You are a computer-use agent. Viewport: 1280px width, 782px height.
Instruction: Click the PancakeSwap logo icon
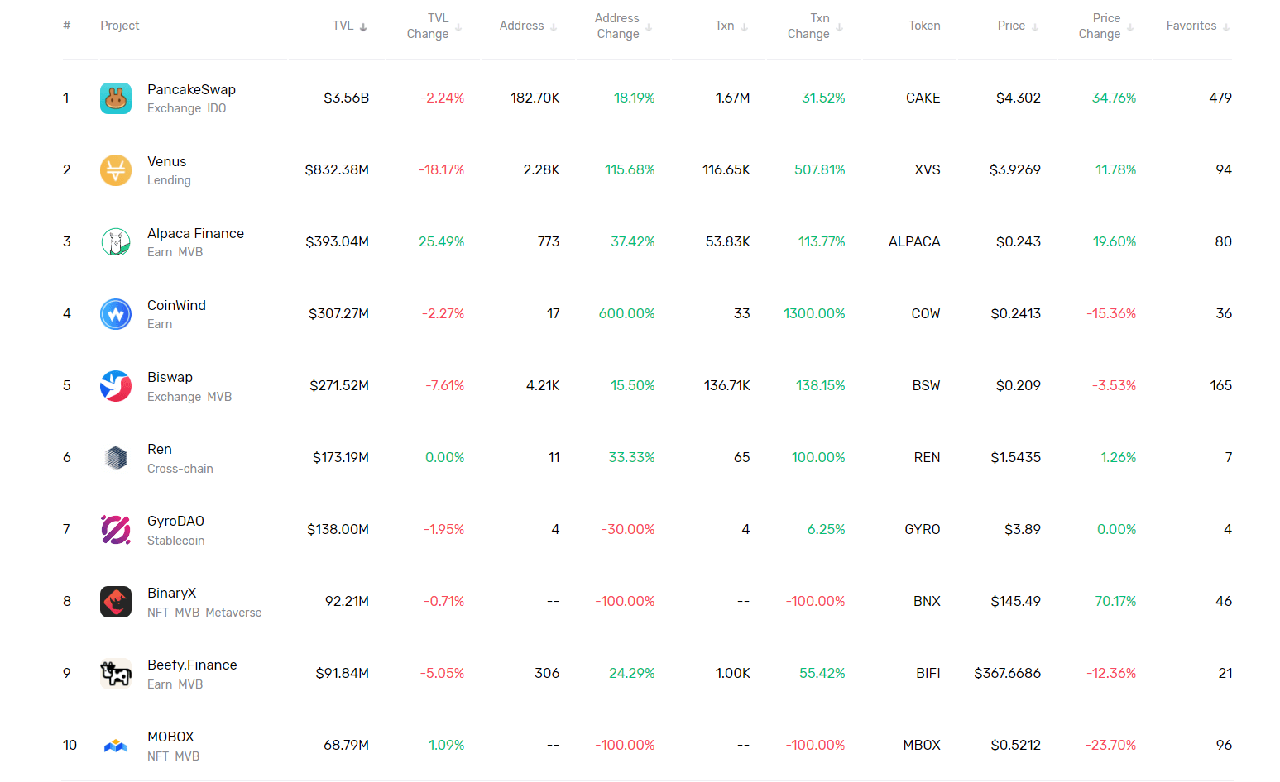pos(116,98)
